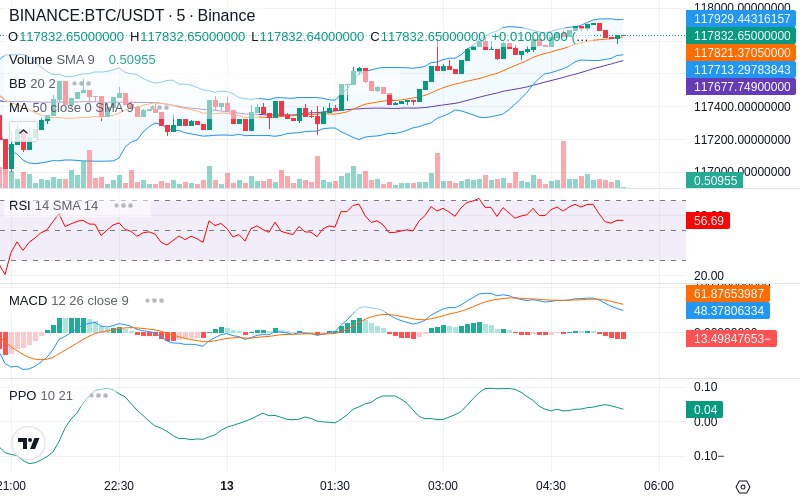The height and width of the screenshot is (500, 800).
Task: Click the 01:30 time axis label
Action: tap(335, 486)
